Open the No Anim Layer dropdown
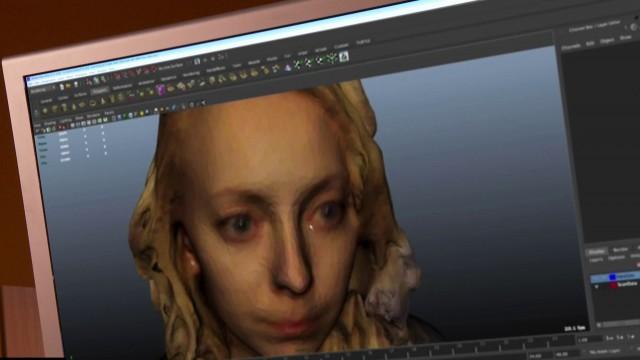Viewport: 640px width, 360px height. 604,352
